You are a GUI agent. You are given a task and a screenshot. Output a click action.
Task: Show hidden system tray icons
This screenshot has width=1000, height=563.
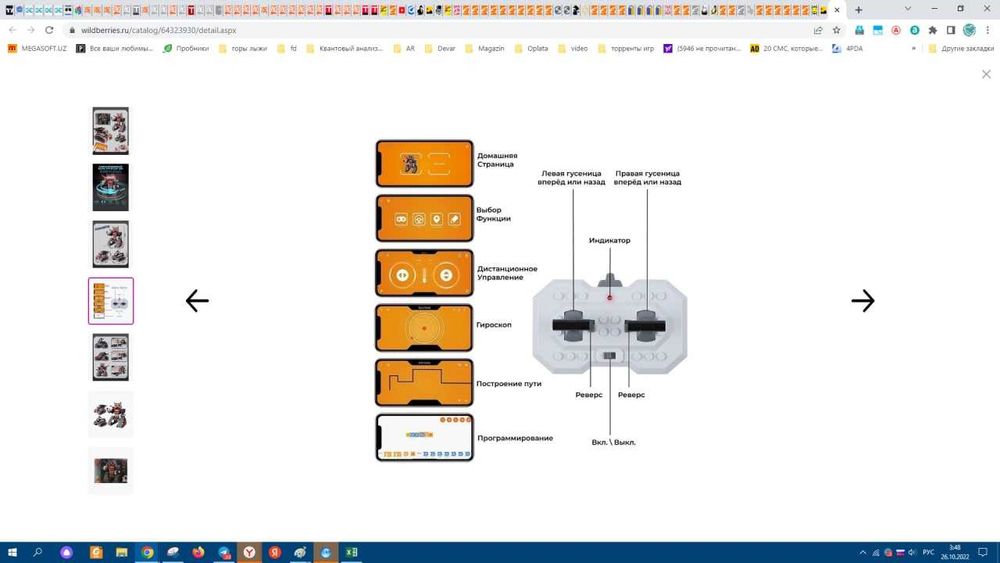tap(863, 553)
